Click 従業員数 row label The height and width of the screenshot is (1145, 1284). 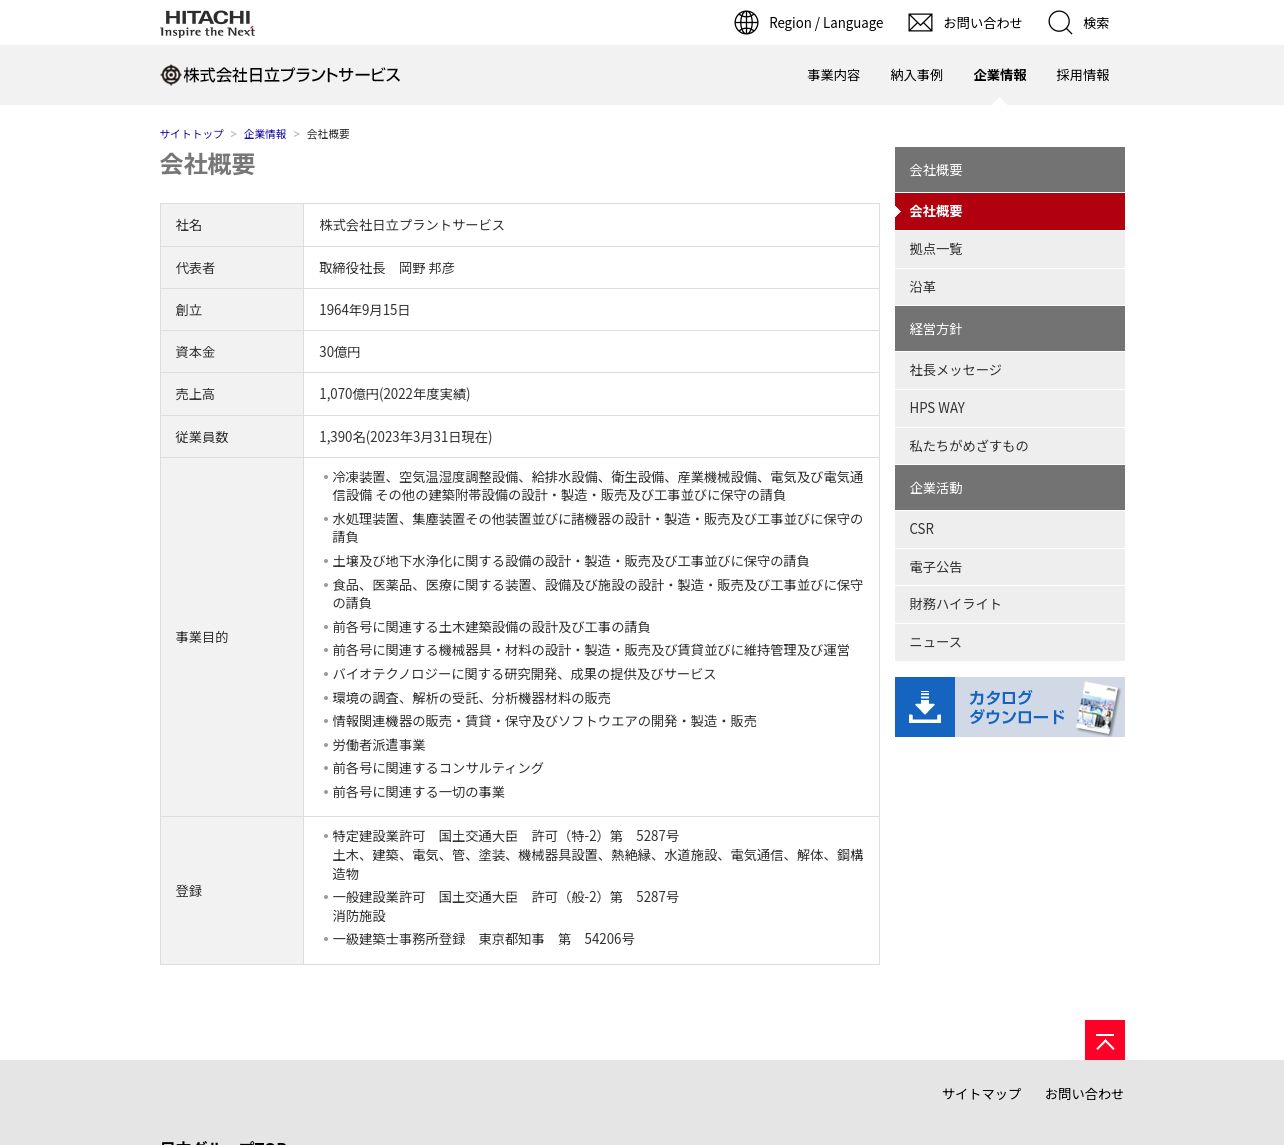pos(202,437)
